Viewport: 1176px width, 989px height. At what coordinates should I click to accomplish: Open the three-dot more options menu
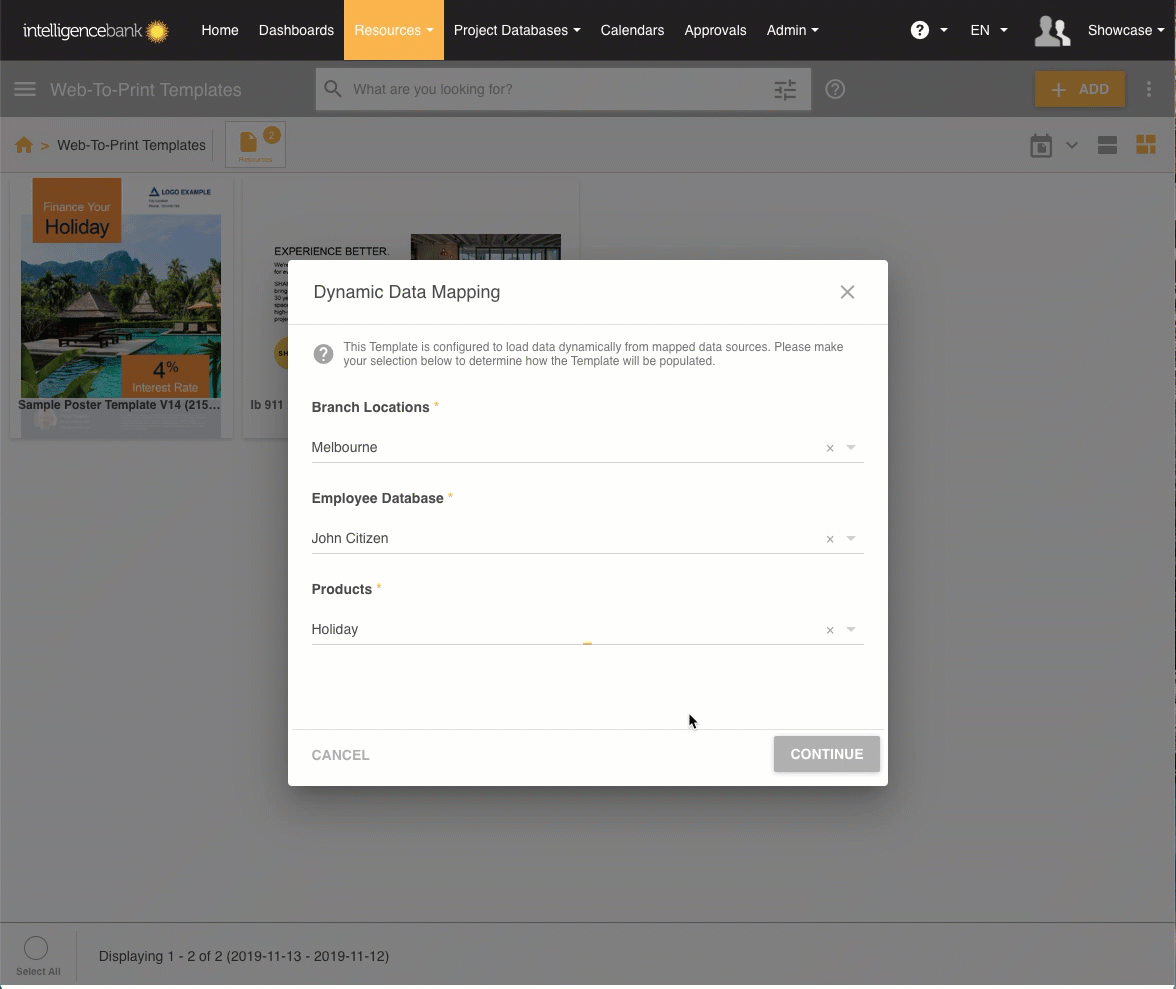point(1149,90)
